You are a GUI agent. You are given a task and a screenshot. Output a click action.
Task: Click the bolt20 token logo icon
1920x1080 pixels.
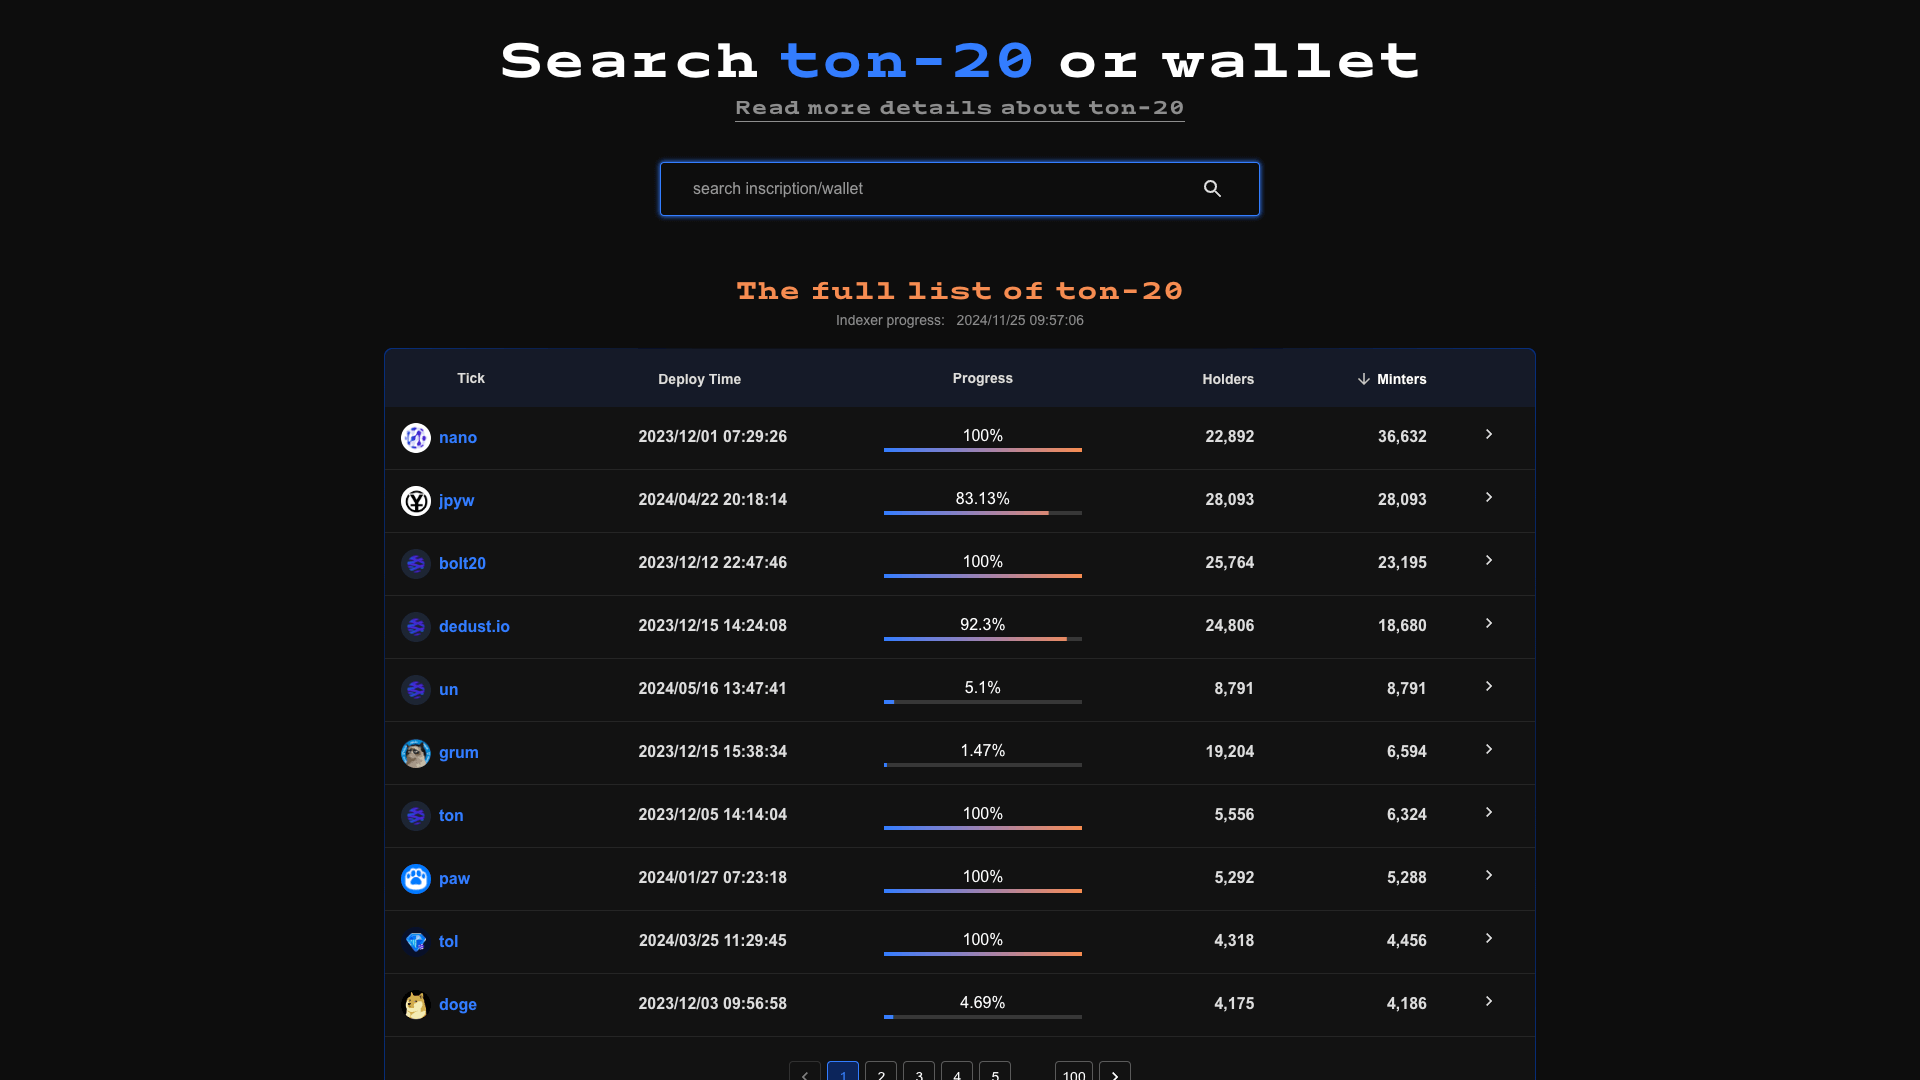pyautogui.click(x=416, y=564)
